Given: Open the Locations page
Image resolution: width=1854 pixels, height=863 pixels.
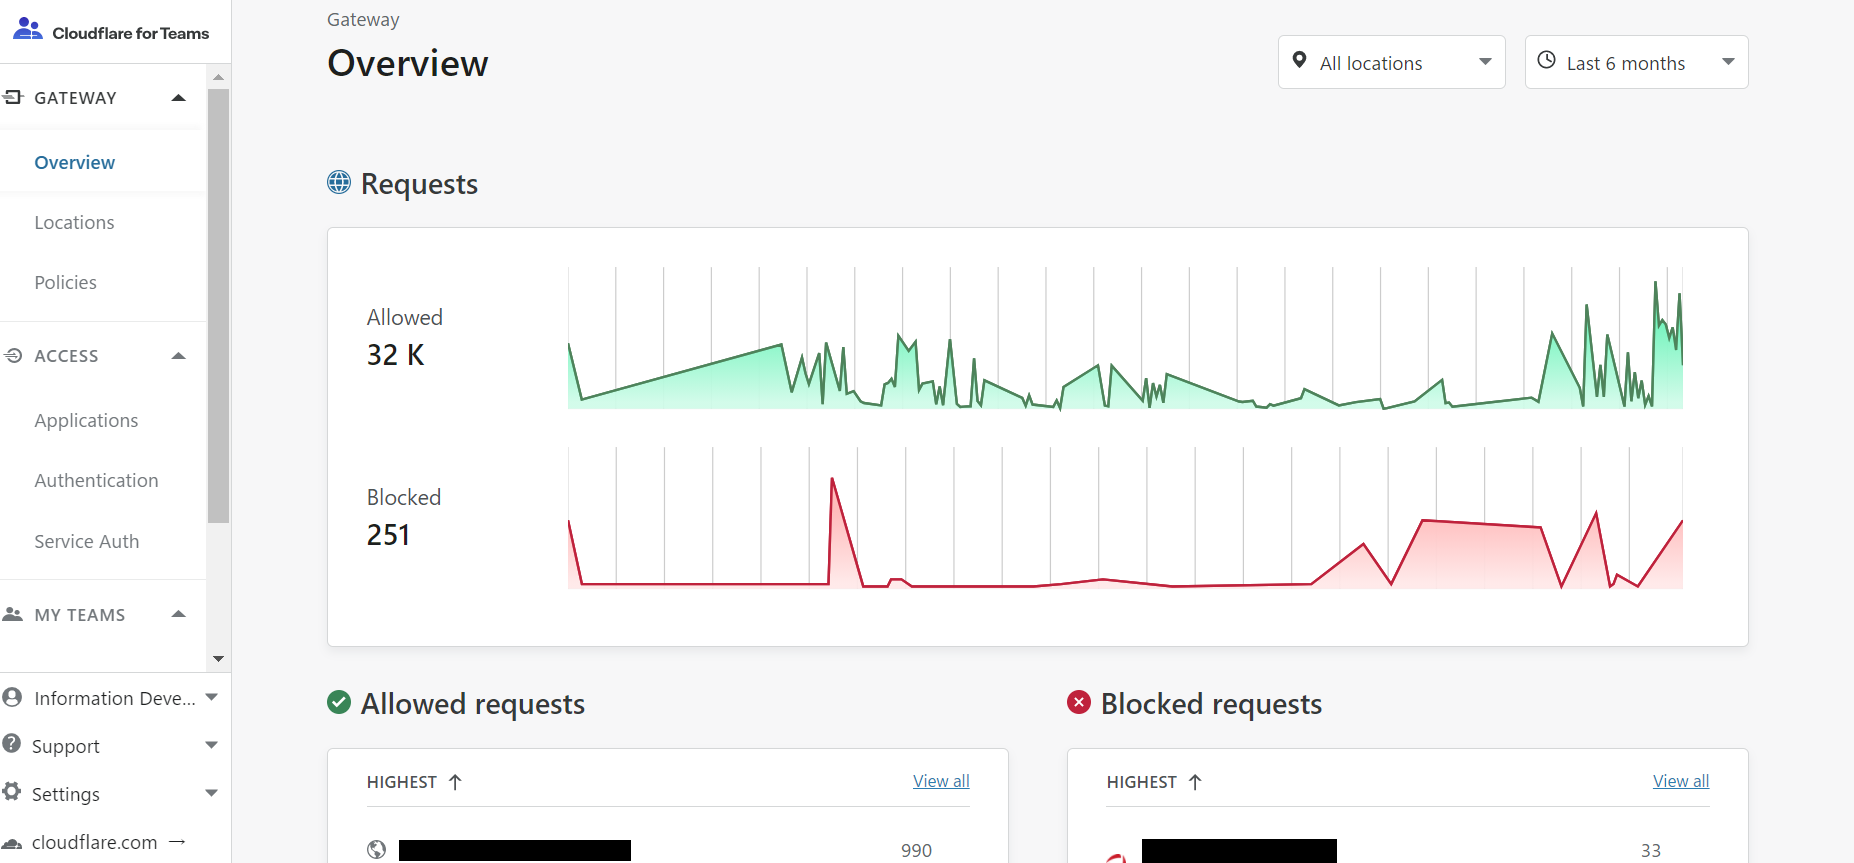Looking at the screenshot, I should point(74,222).
